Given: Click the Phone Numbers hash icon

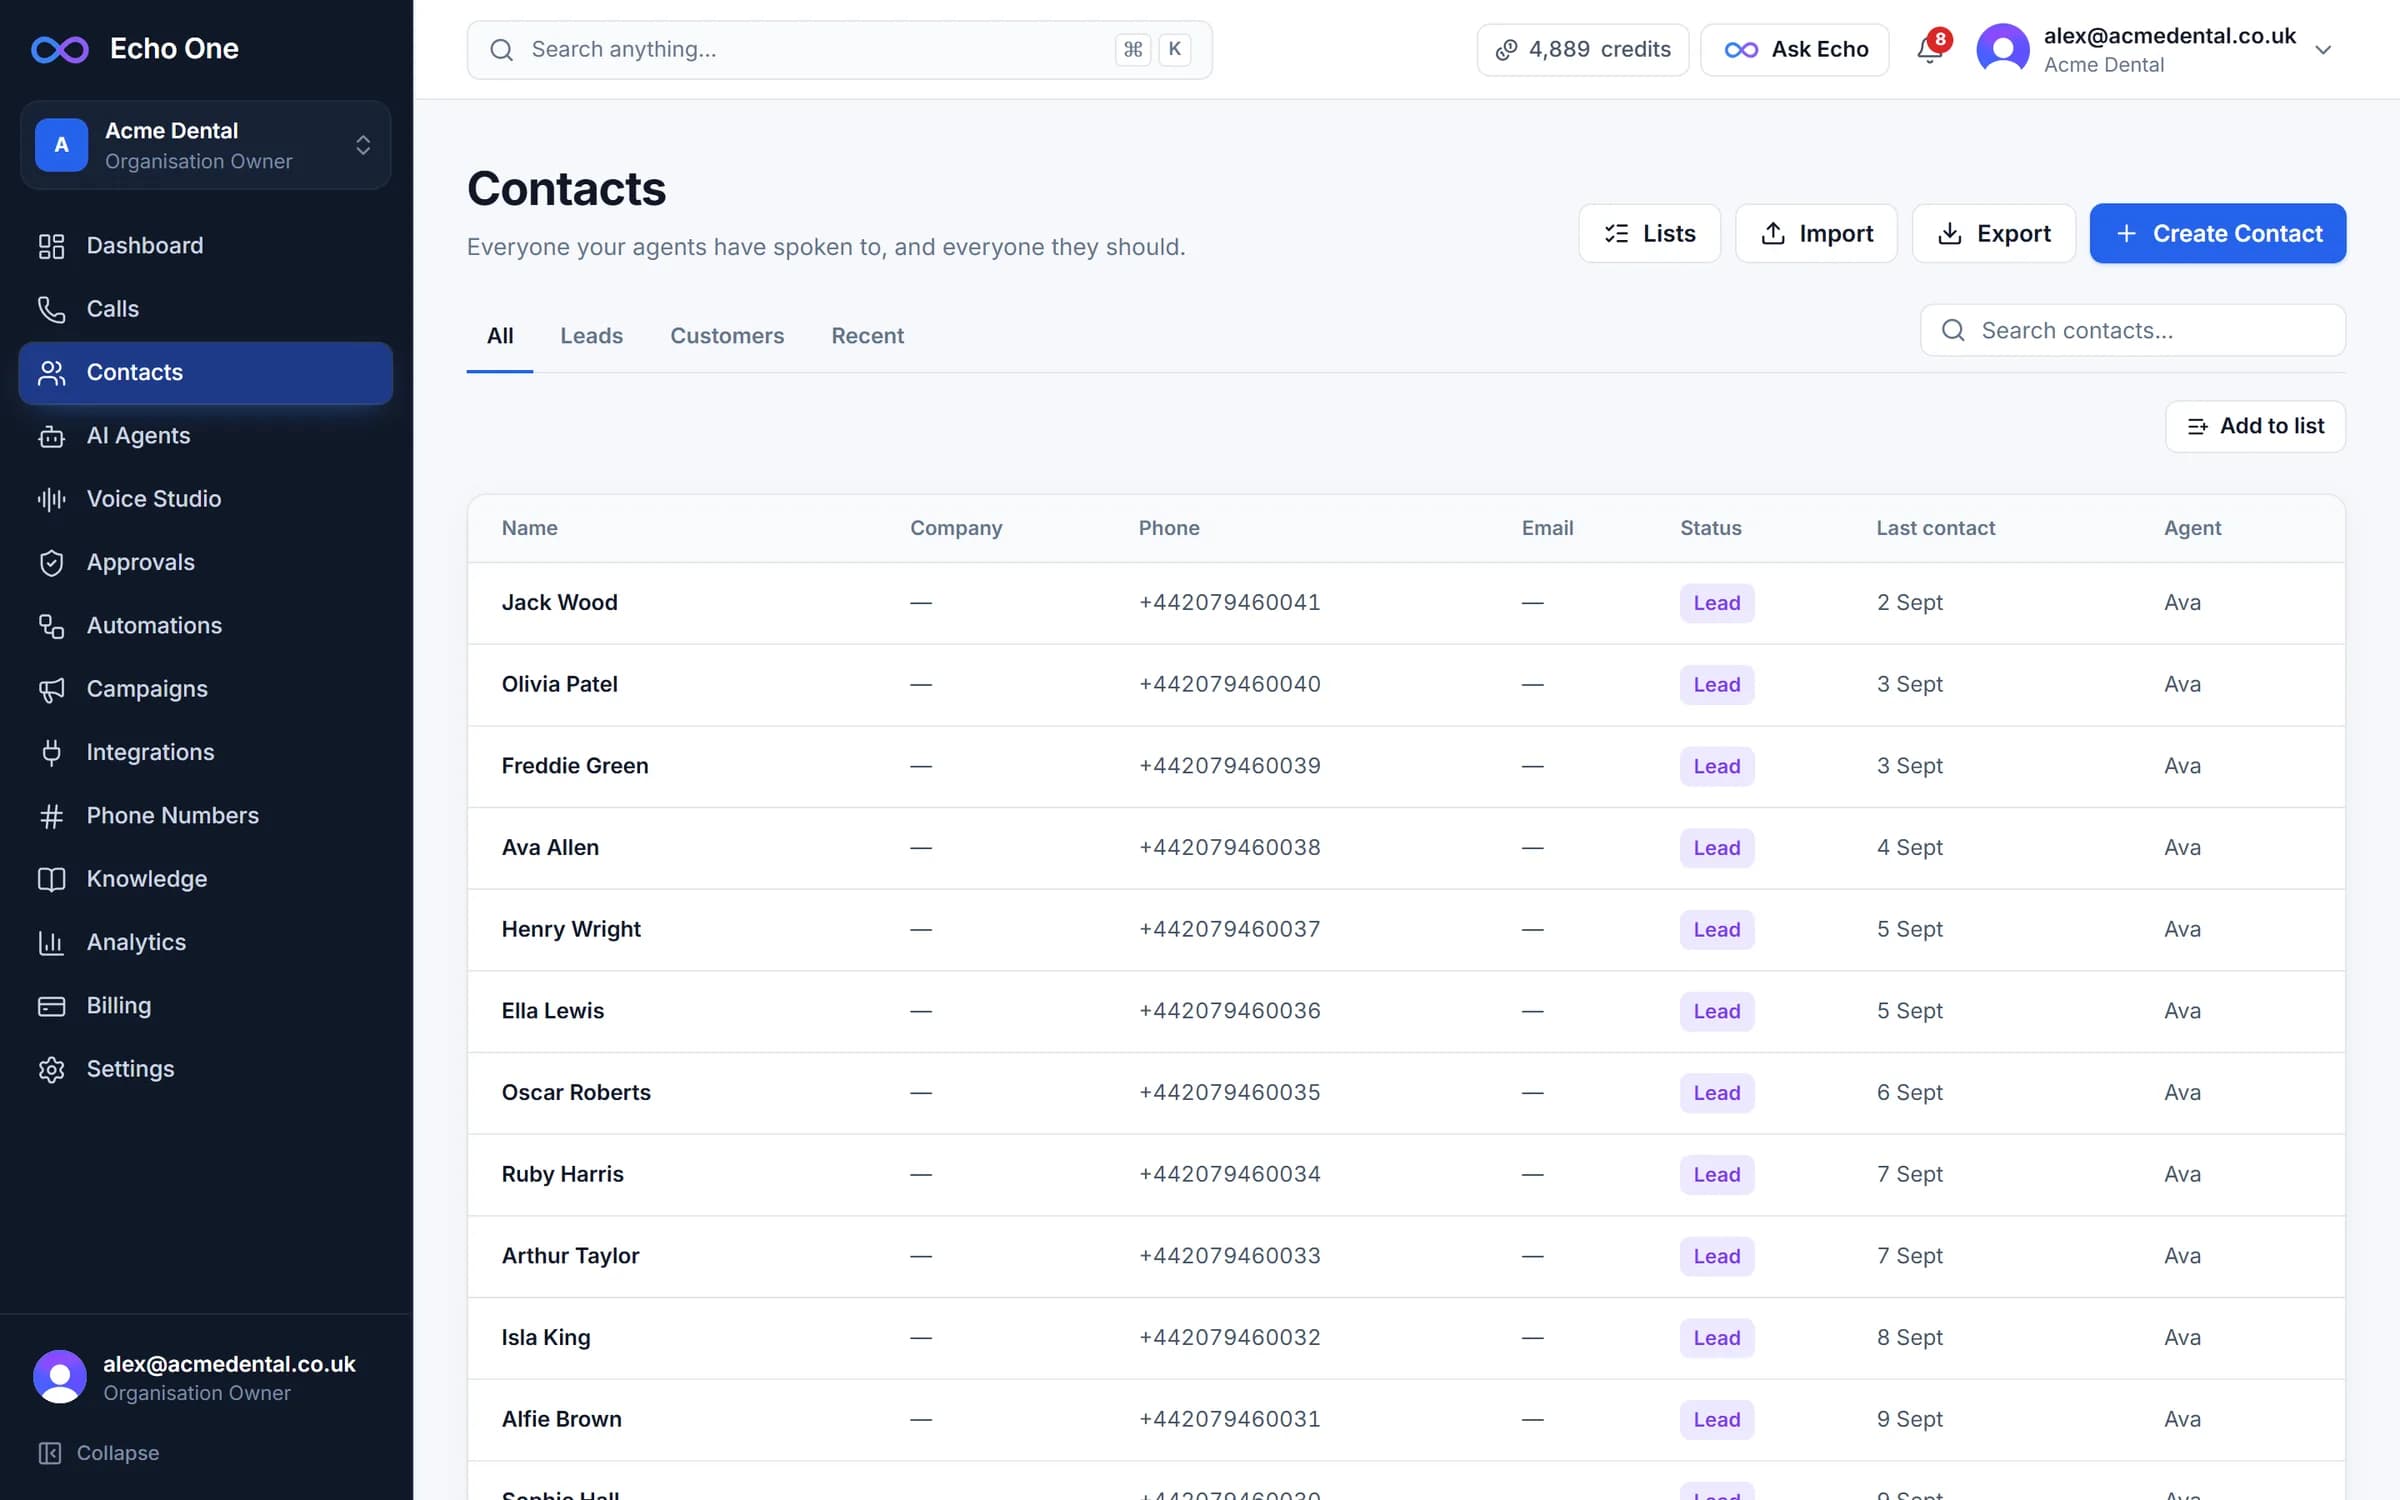Looking at the screenshot, I should coord(51,816).
